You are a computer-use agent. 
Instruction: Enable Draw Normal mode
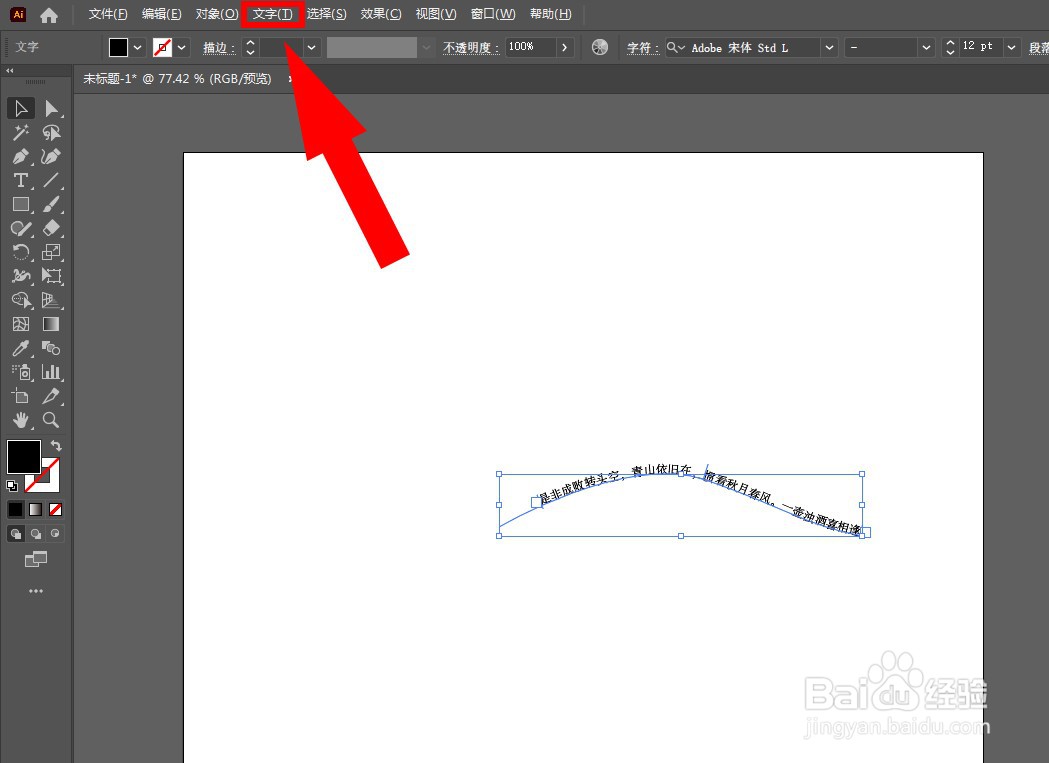(15, 534)
